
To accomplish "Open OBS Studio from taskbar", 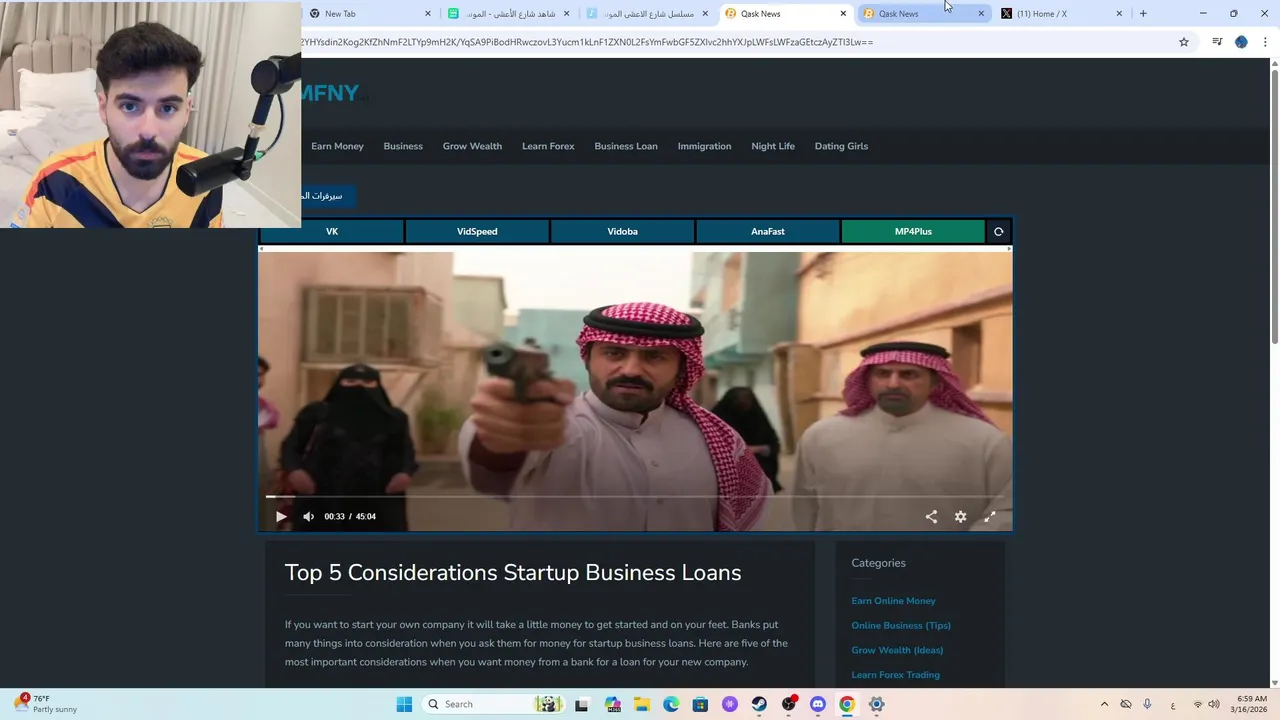I will [x=789, y=704].
